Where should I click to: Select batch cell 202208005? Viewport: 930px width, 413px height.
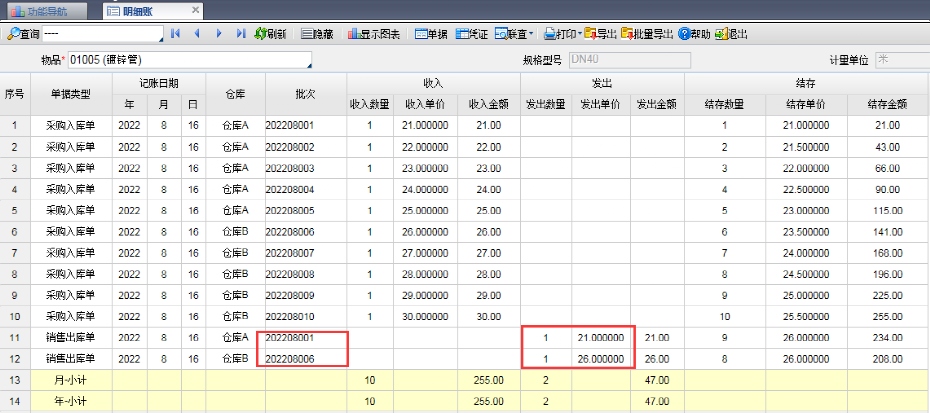306,211
